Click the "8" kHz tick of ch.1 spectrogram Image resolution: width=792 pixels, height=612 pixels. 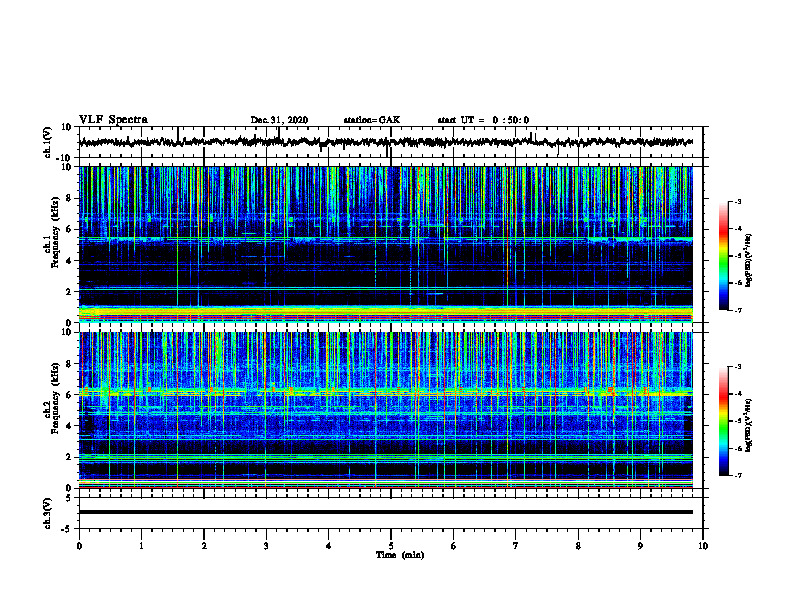(x=69, y=198)
